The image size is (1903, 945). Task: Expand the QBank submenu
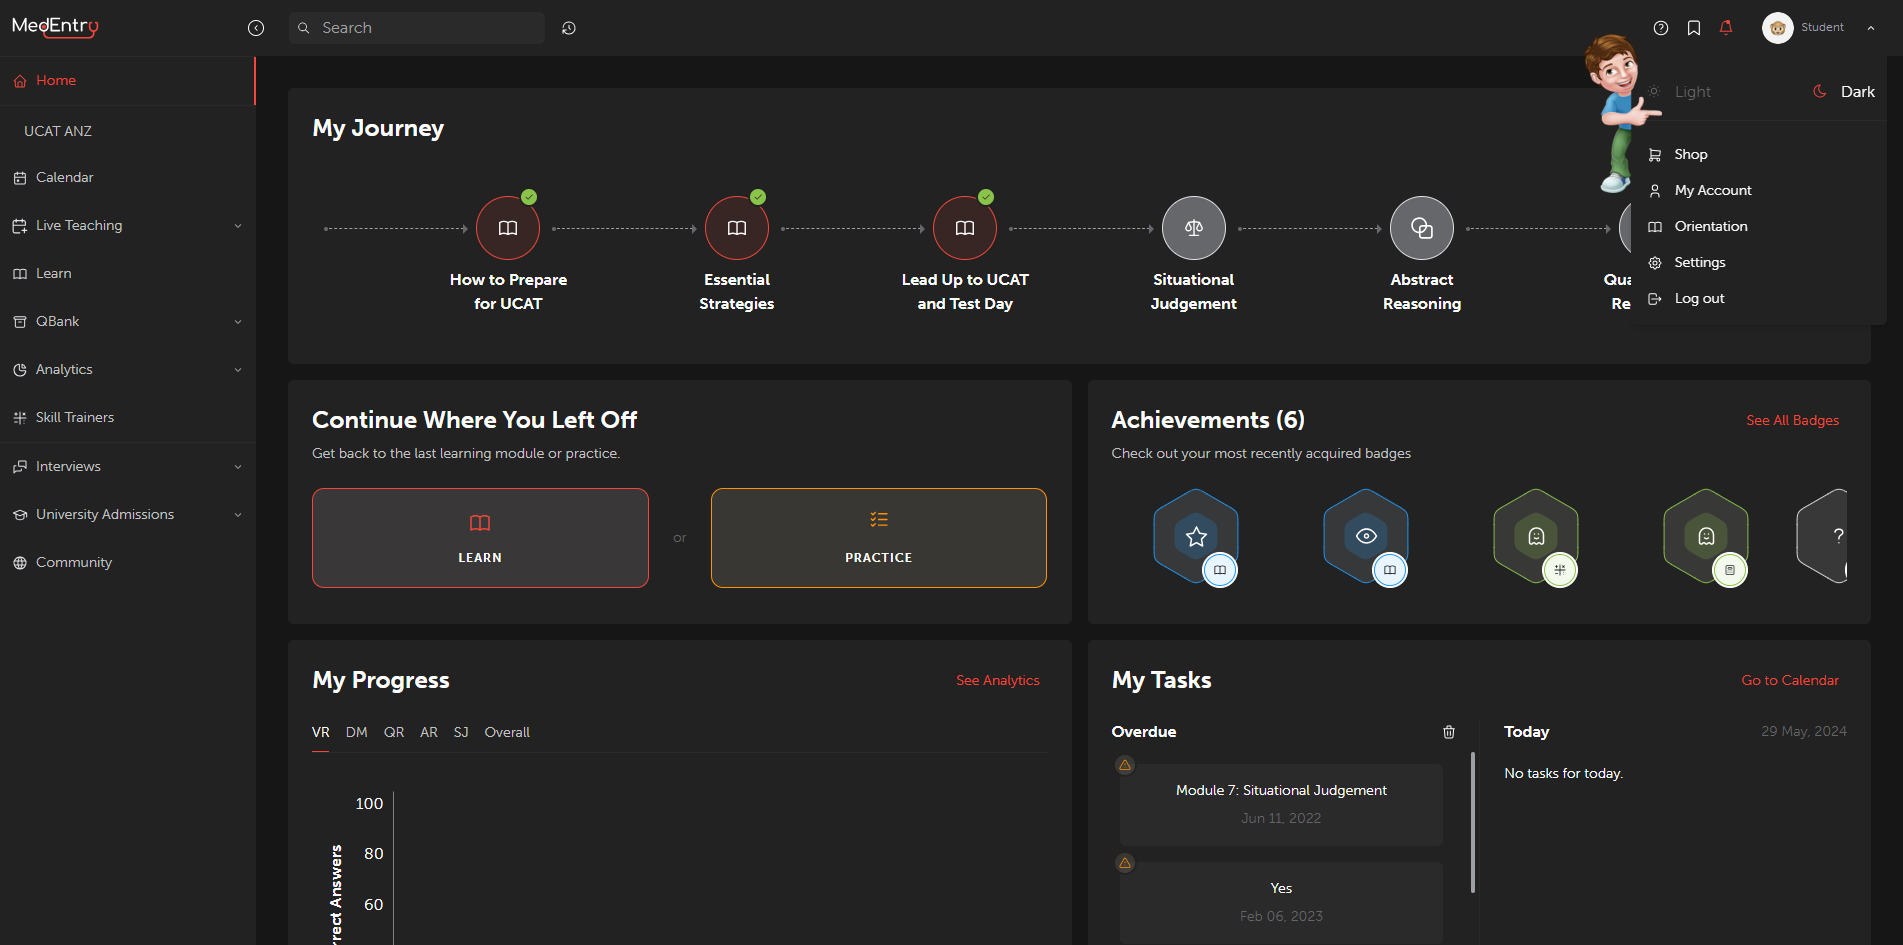238,322
